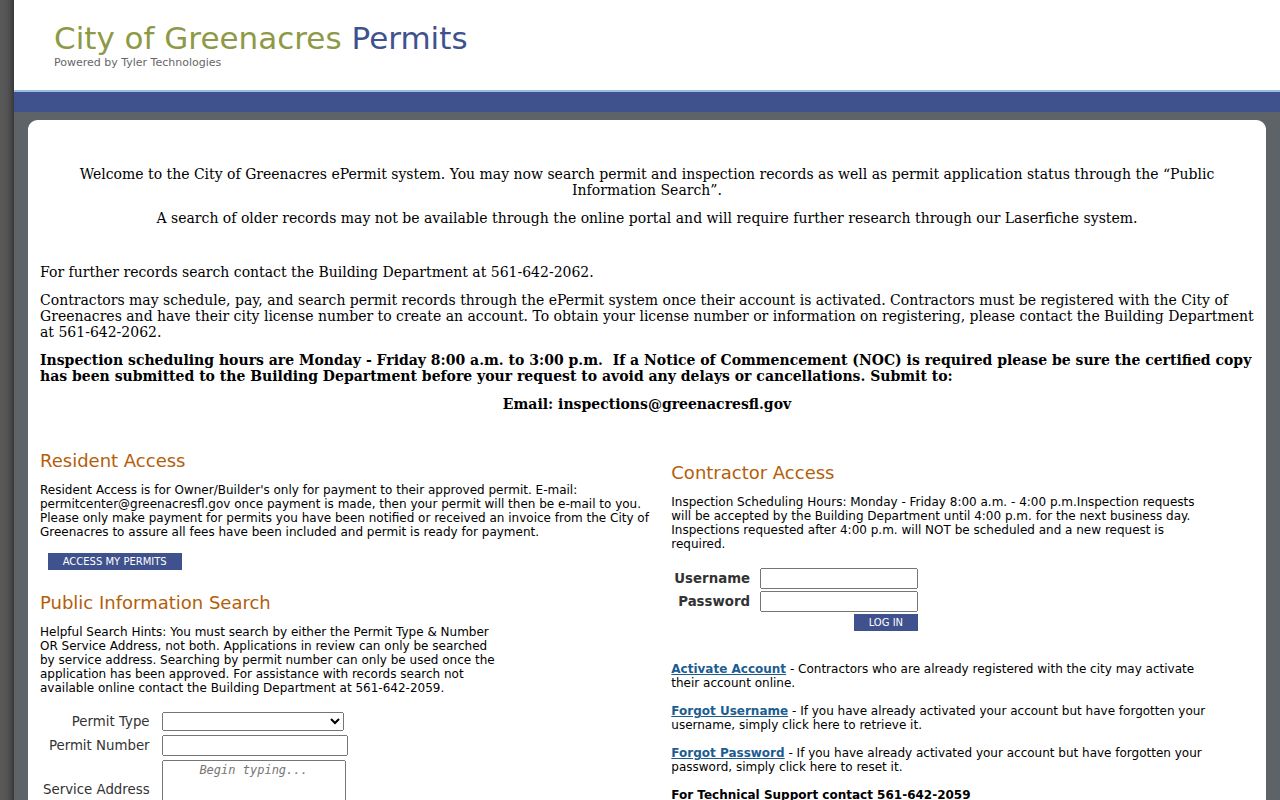Open the Forgot Password link
1280x800 pixels.
727,753
